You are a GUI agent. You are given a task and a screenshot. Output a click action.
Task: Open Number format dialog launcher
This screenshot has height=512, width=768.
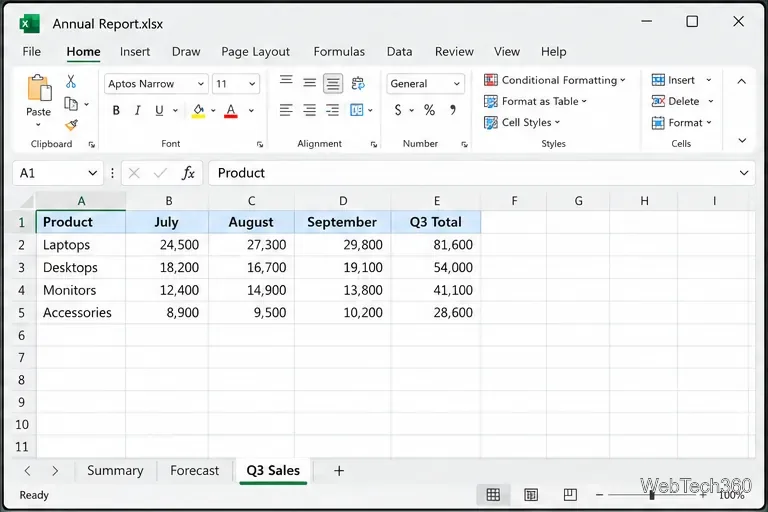click(x=464, y=145)
